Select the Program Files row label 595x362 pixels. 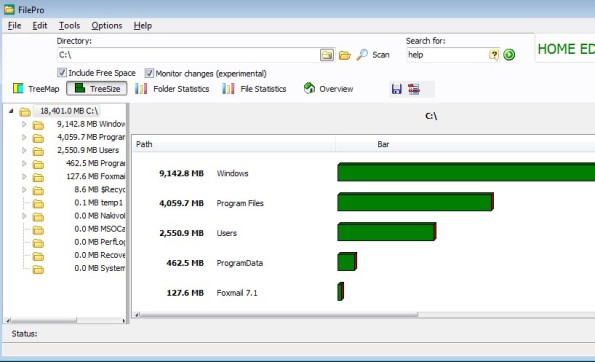[240, 203]
